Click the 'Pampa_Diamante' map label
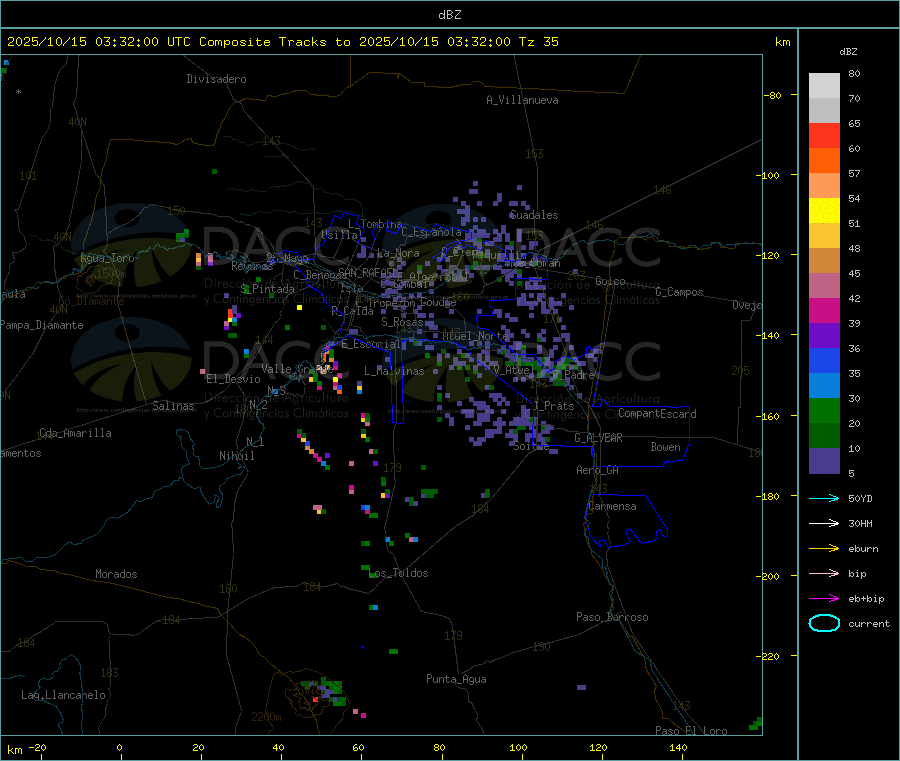The height and width of the screenshot is (761, 900). [42, 325]
